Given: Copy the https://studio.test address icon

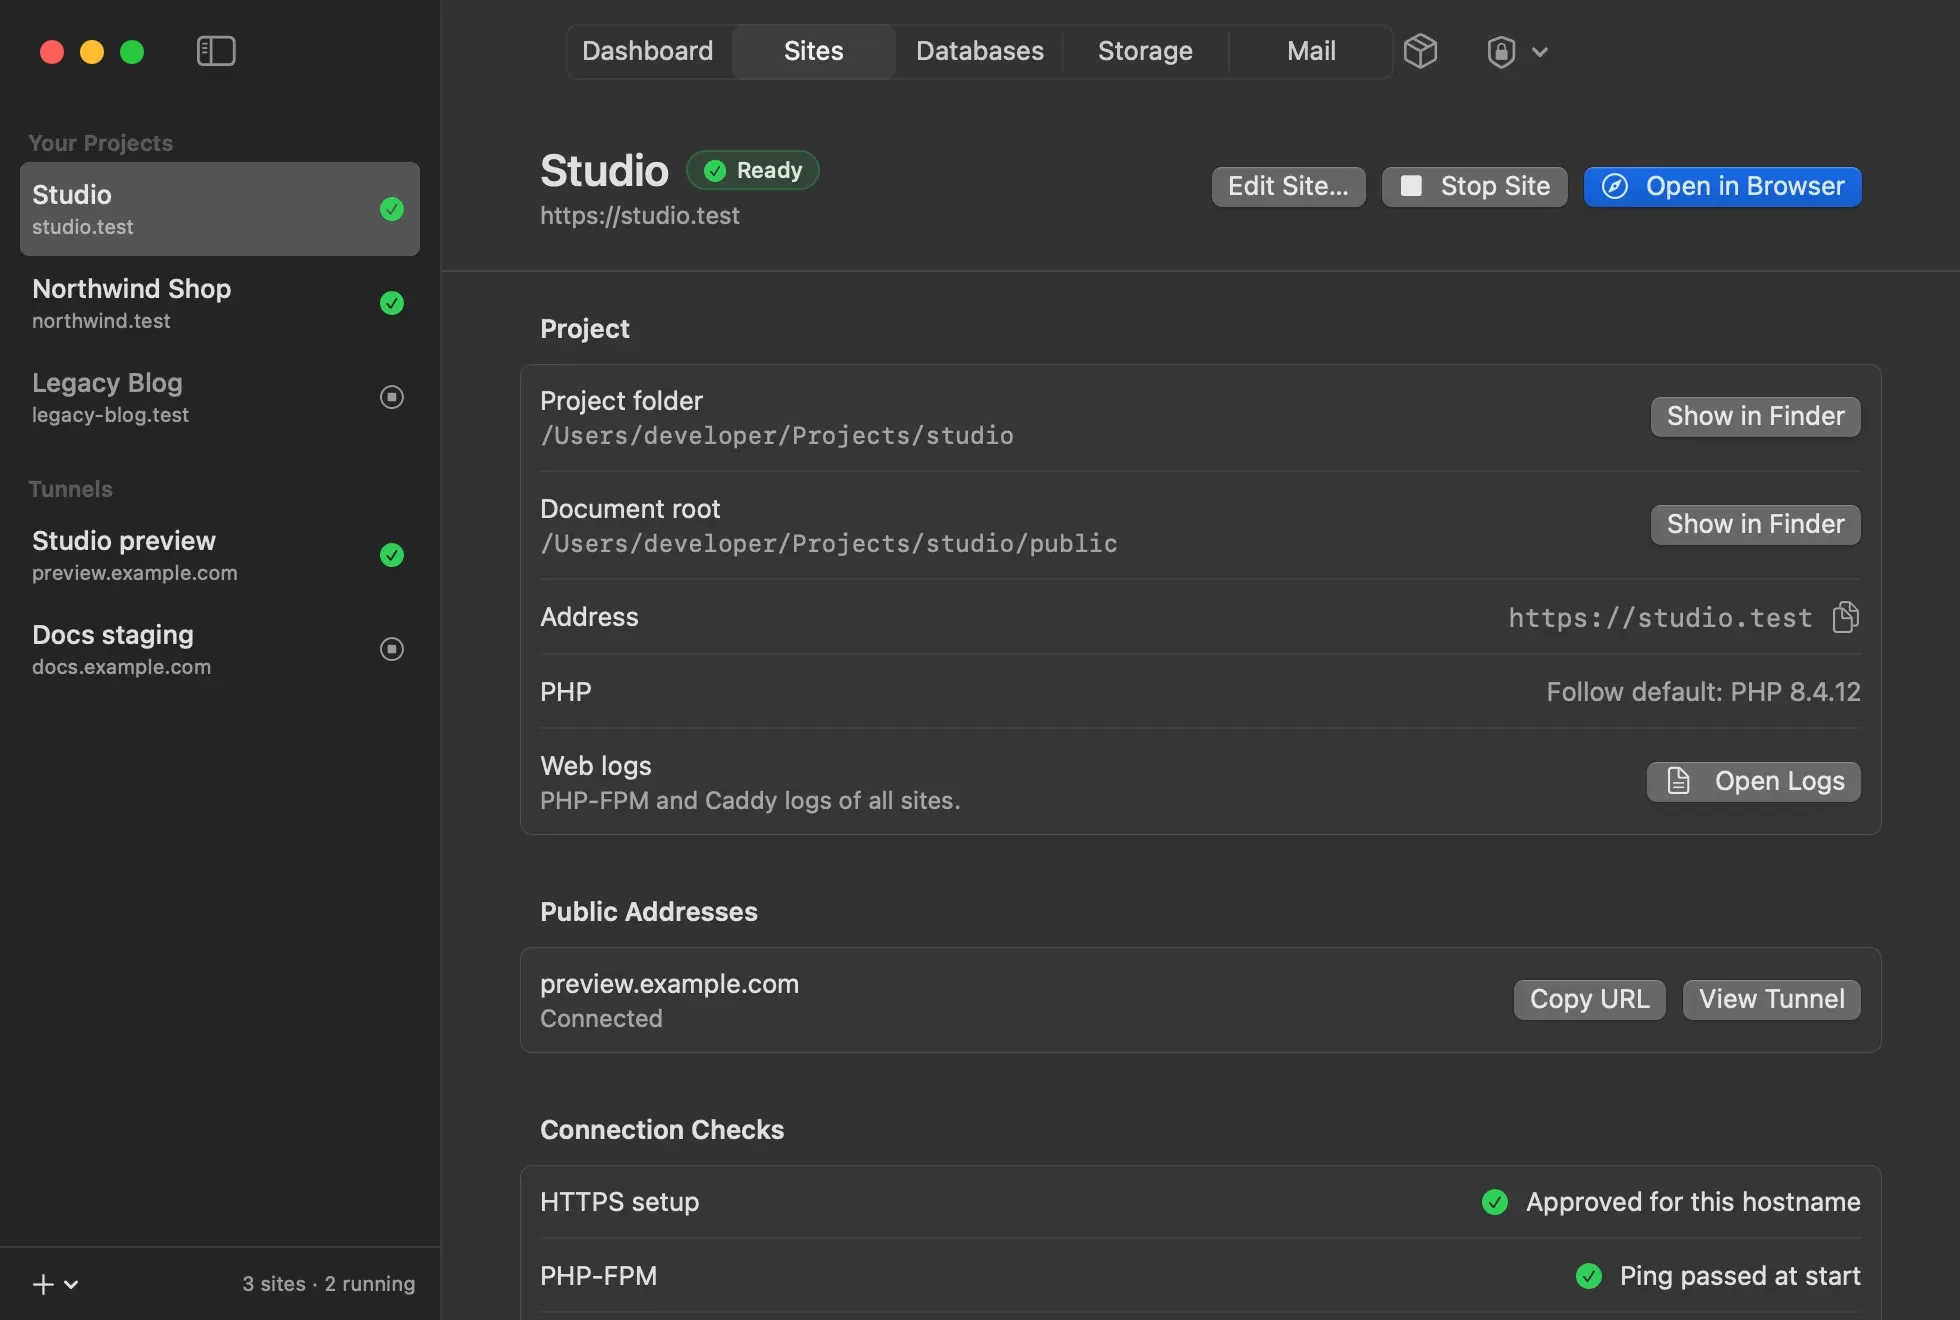Looking at the screenshot, I should [x=1846, y=617].
